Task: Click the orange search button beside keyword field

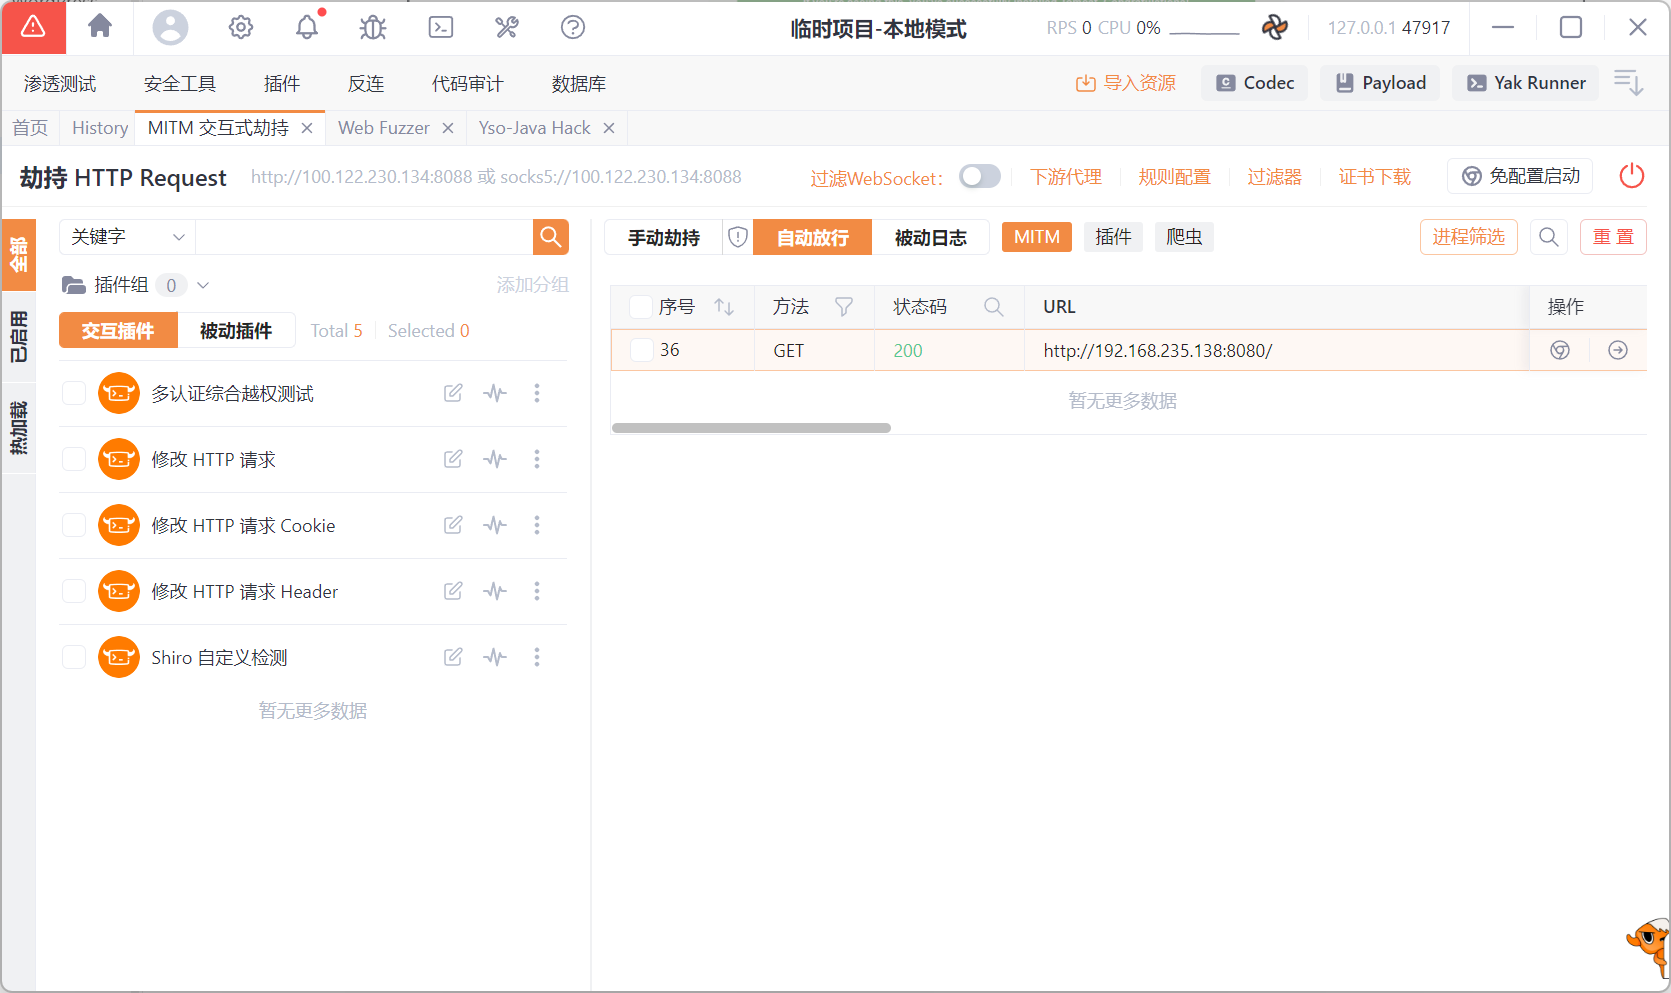Action: point(550,237)
